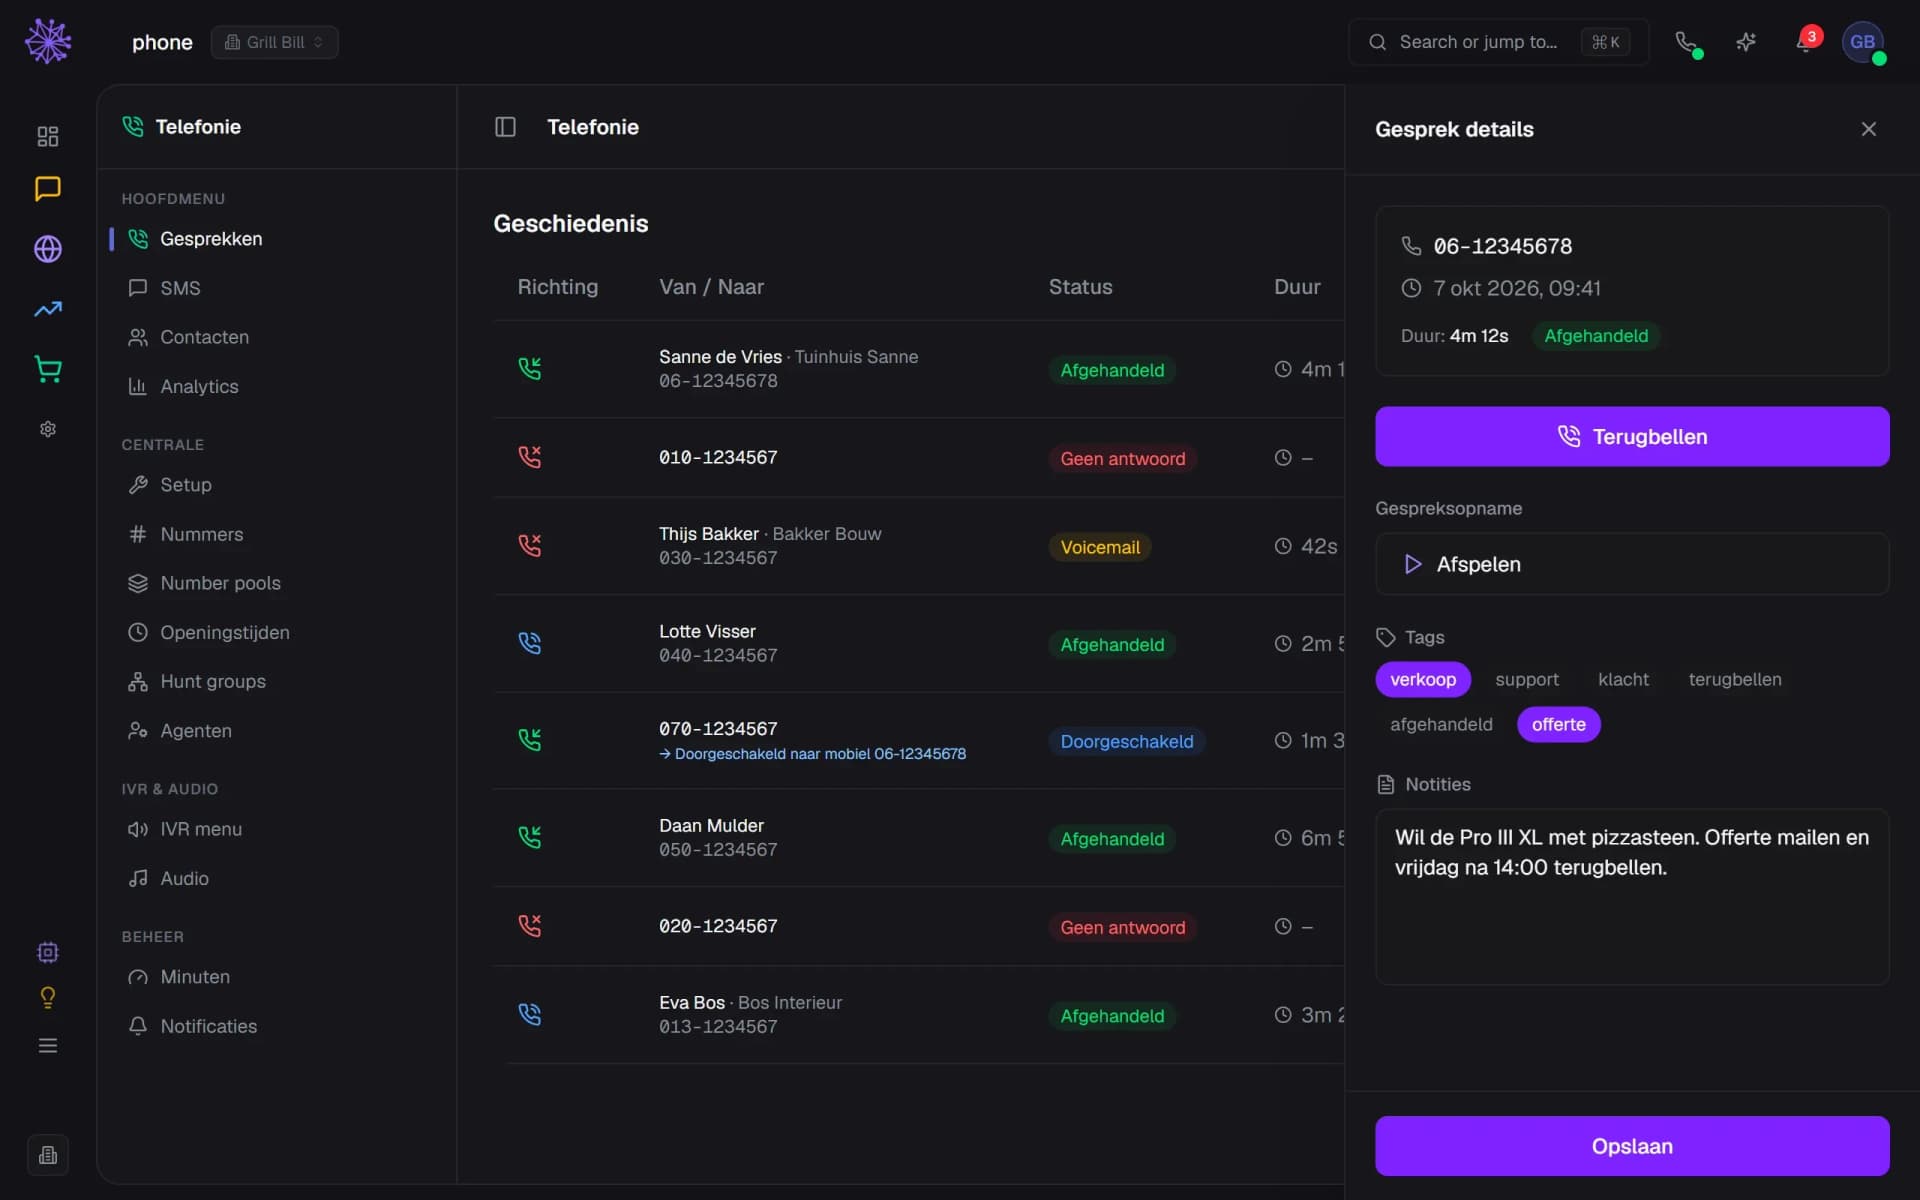Click the purple chip icon in left rail
The image size is (1920, 1200).
48,952
